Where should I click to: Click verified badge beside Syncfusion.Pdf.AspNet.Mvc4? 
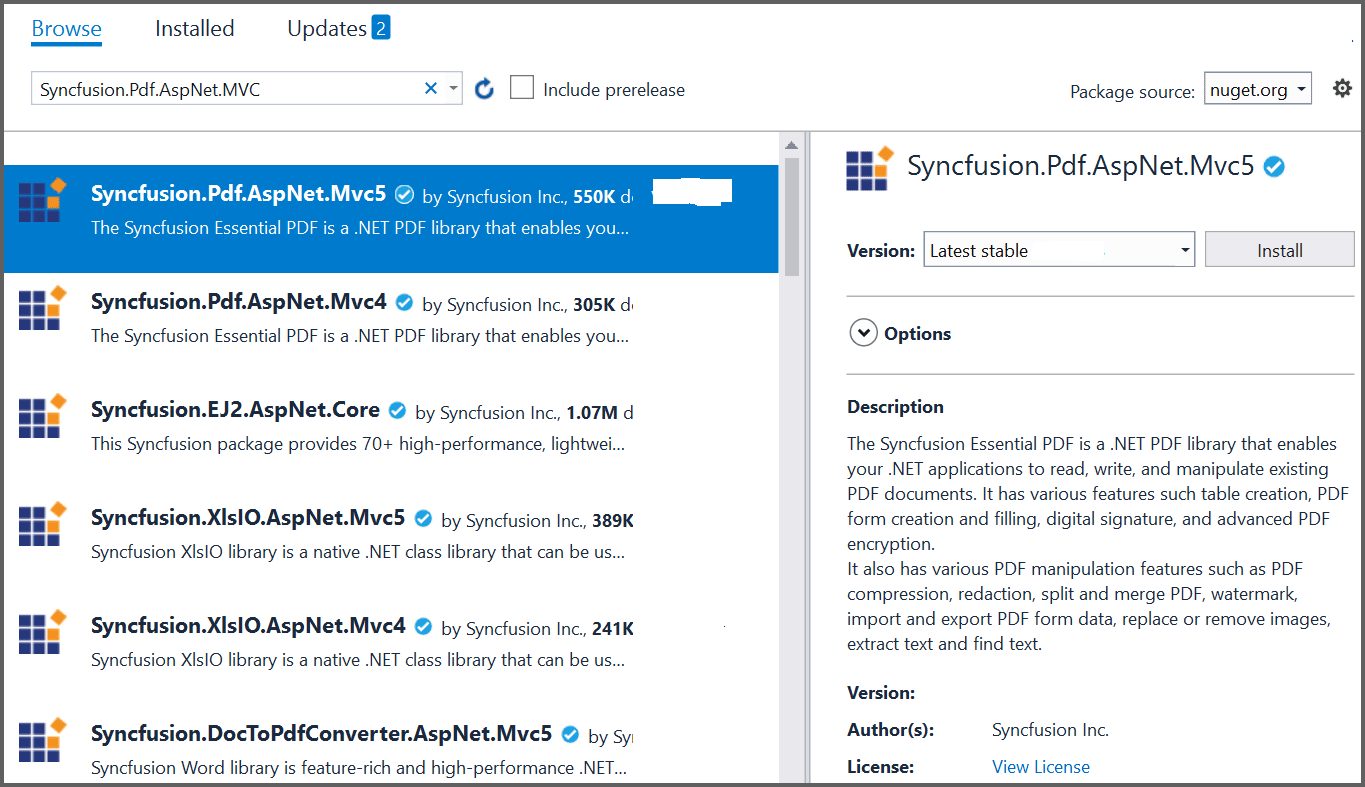(404, 302)
